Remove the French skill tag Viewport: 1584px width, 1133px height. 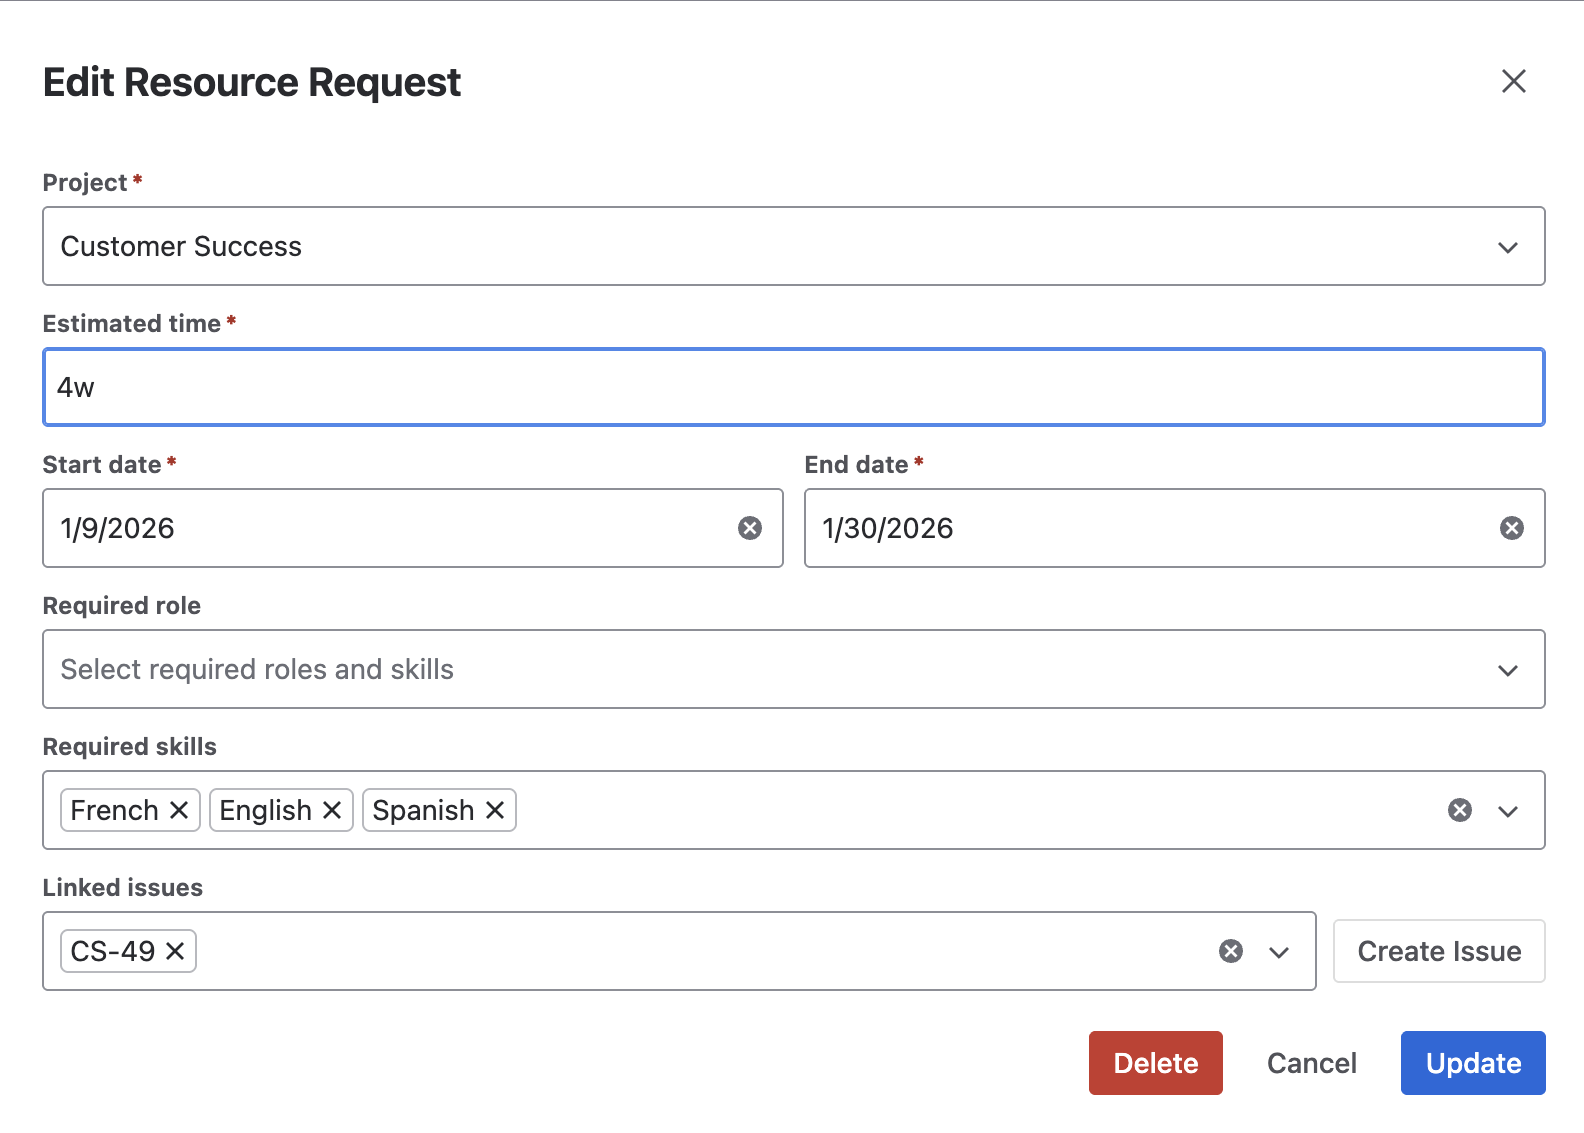click(179, 810)
